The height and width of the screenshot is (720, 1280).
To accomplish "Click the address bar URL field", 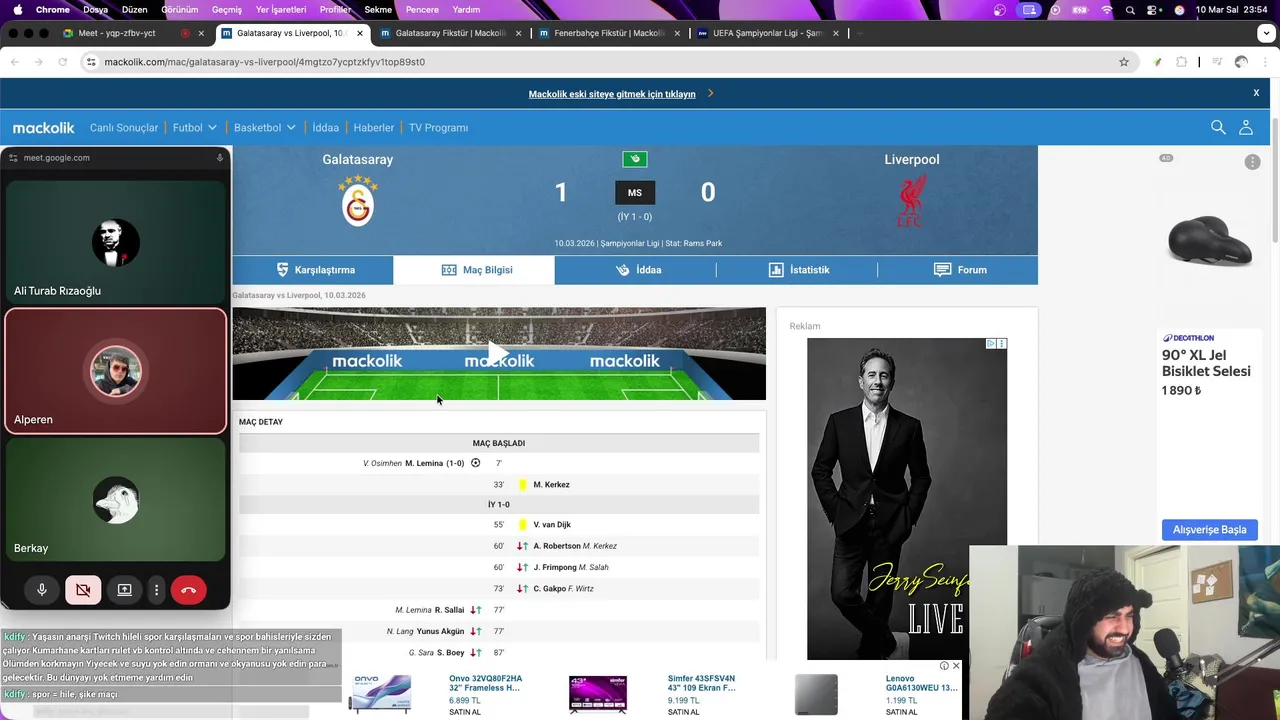I will [600, 62].
